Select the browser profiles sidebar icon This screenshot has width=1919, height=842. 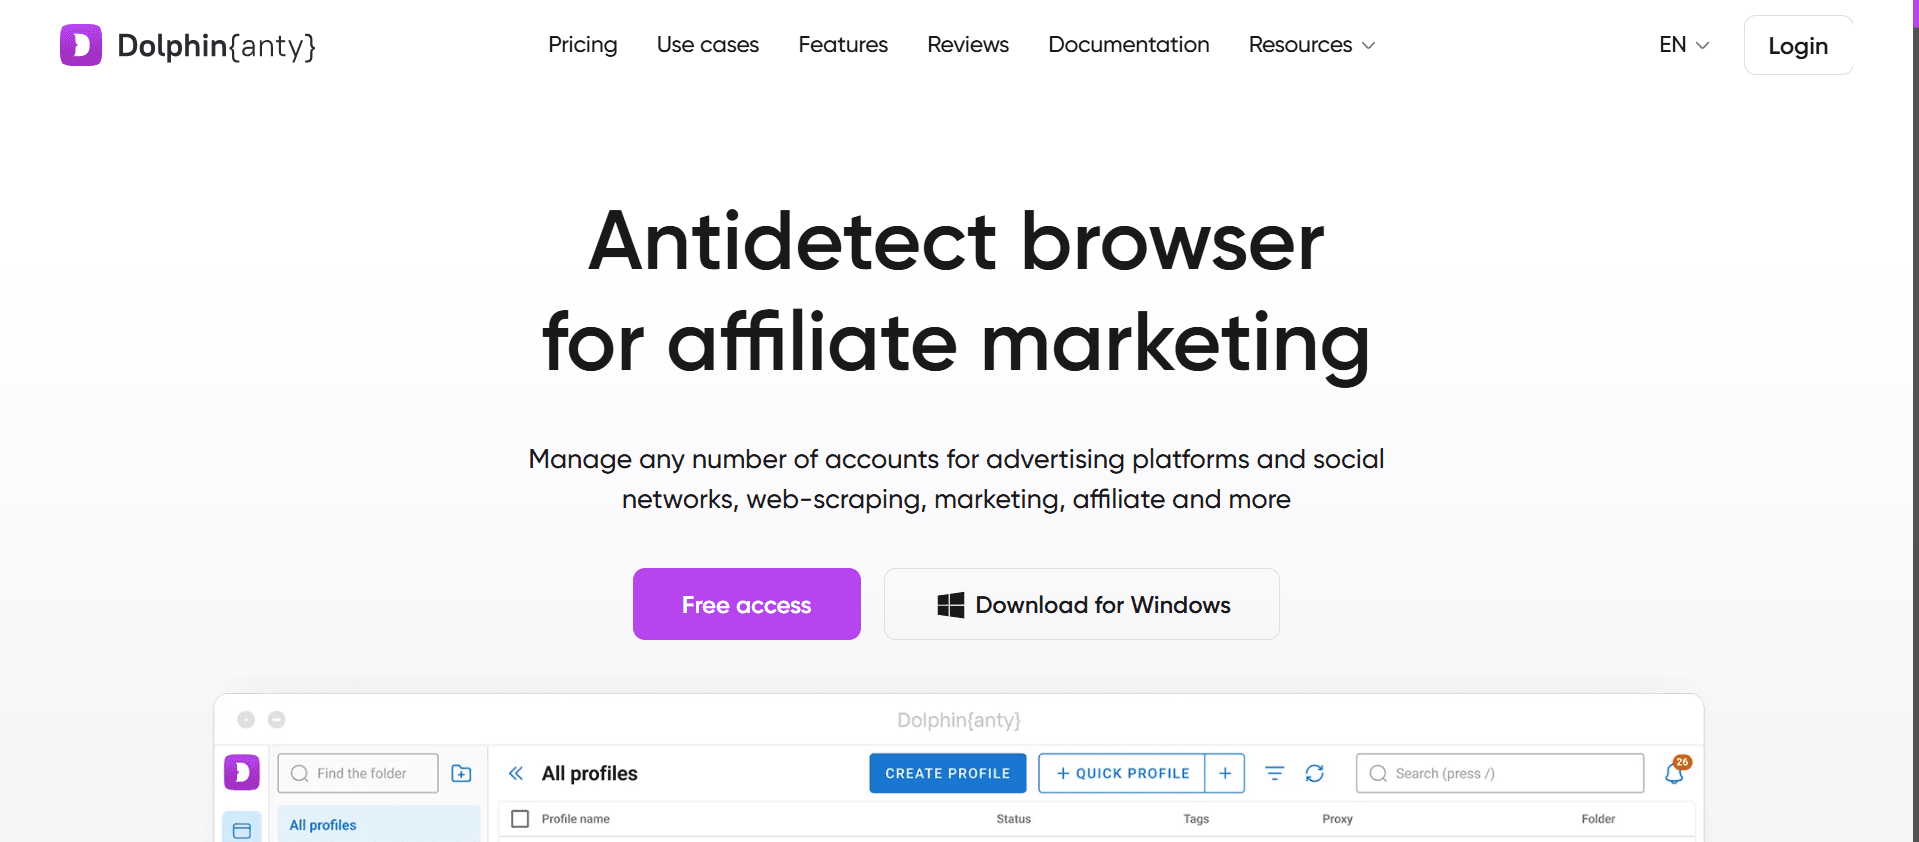(x=242, y=829)
